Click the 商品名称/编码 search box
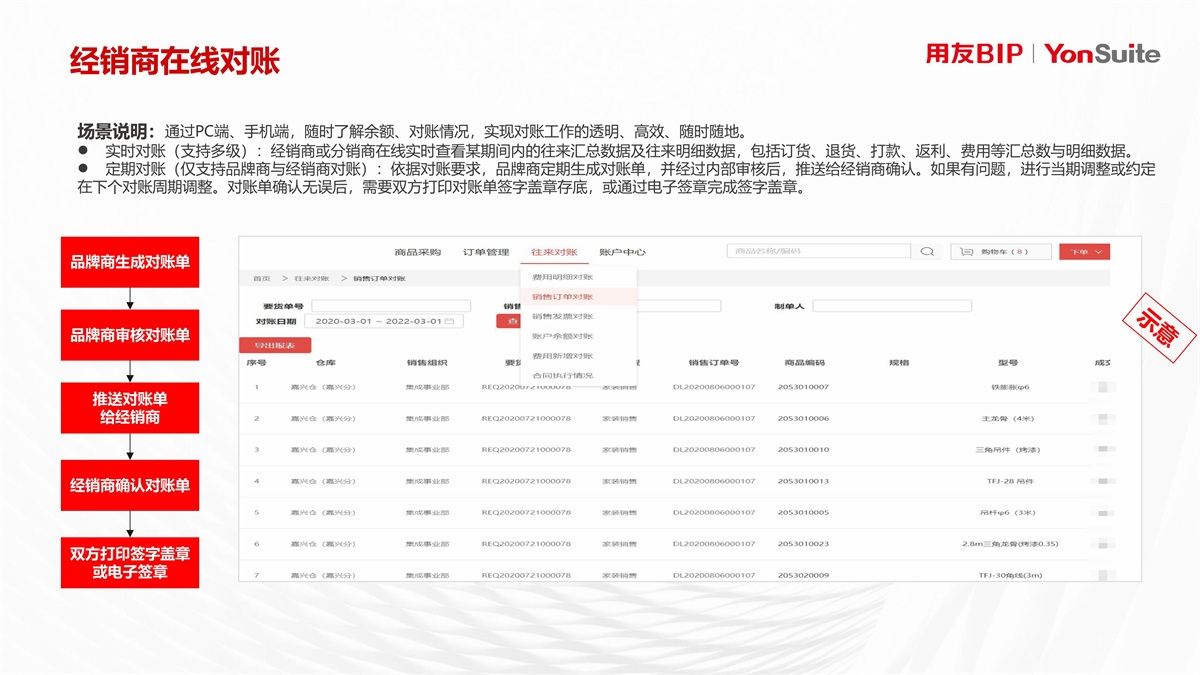This screenshot has height=675, width=1200. pyautogui.click(x=818, y=252)
